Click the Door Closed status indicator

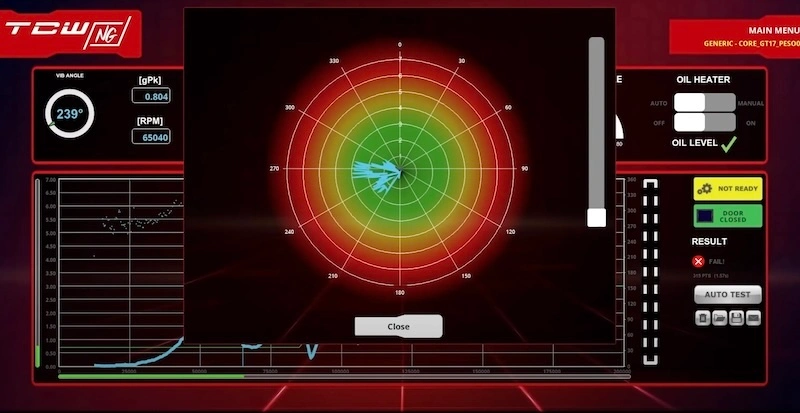(727, 215)
